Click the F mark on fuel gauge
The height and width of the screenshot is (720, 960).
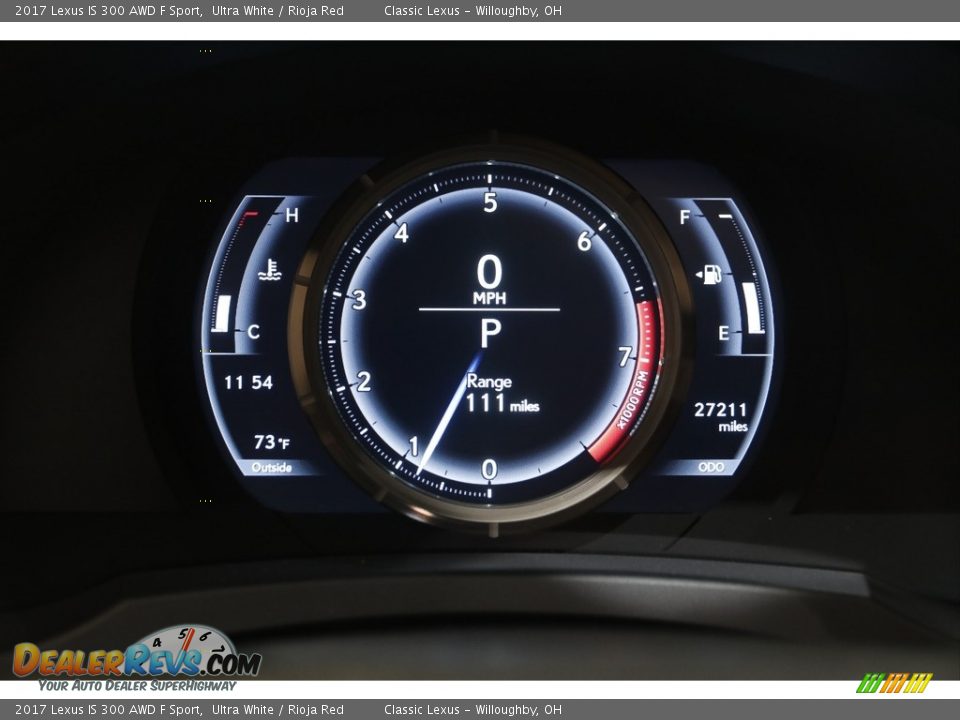pyautogui.click(x=684, y=217)
